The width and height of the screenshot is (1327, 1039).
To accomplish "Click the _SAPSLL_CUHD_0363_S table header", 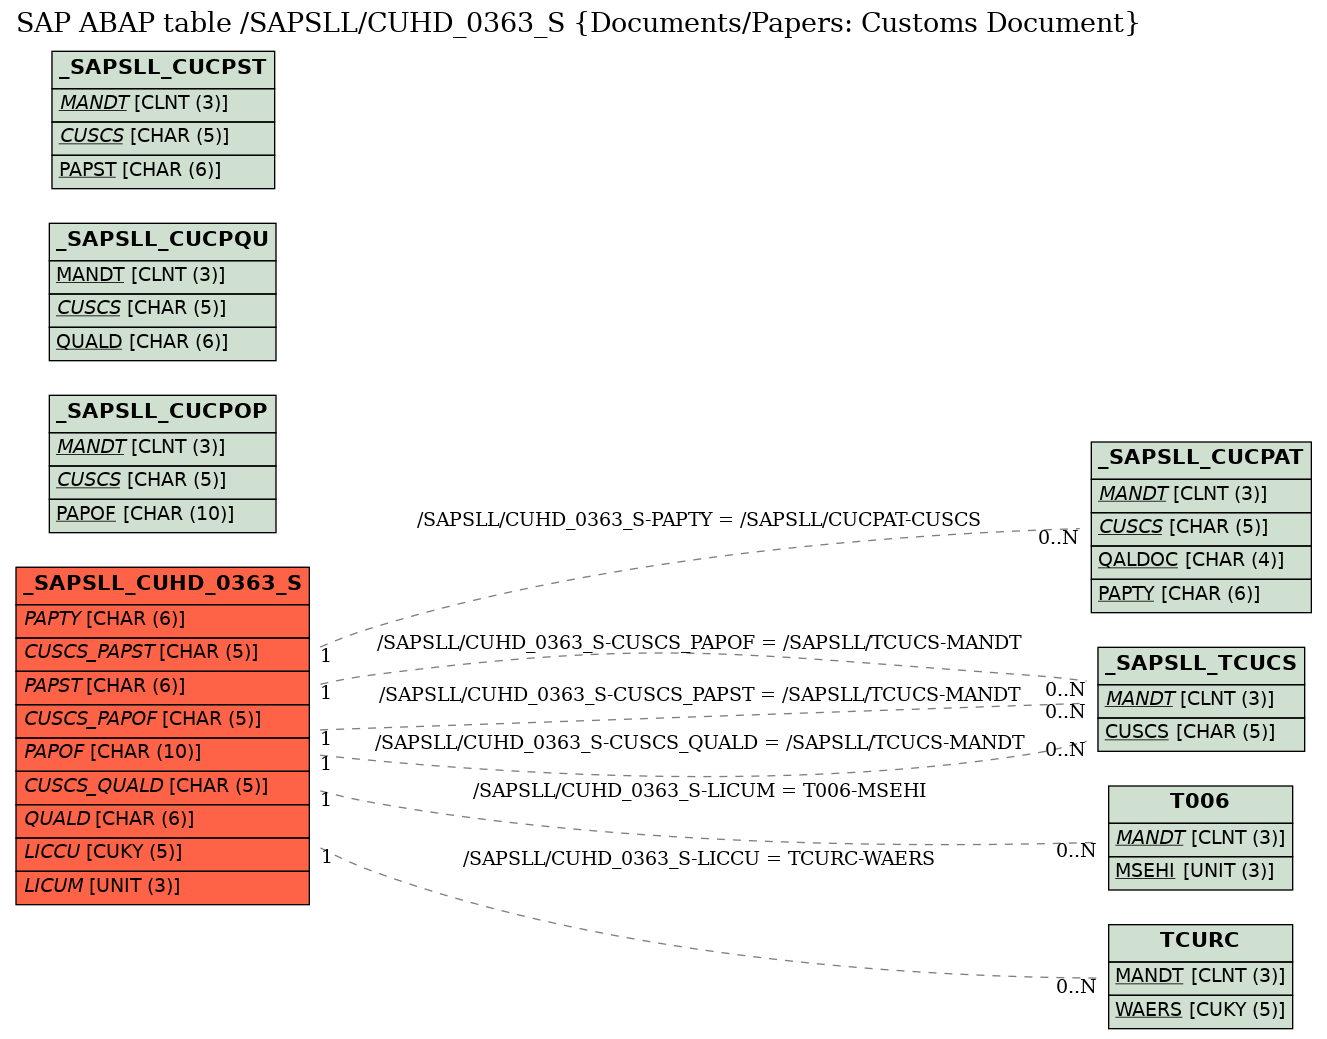I will point(162,585).
